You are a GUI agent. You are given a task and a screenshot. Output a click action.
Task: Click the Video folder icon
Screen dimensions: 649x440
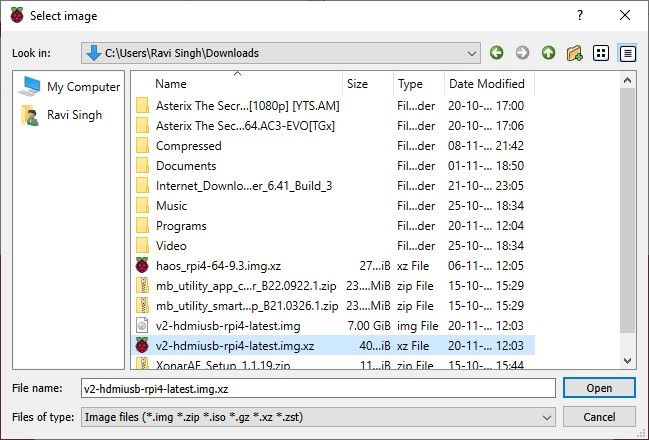tap(142, 245)
